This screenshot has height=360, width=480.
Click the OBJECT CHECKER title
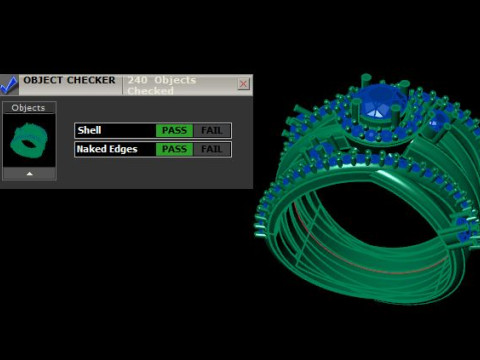click(x=69, y=80)
